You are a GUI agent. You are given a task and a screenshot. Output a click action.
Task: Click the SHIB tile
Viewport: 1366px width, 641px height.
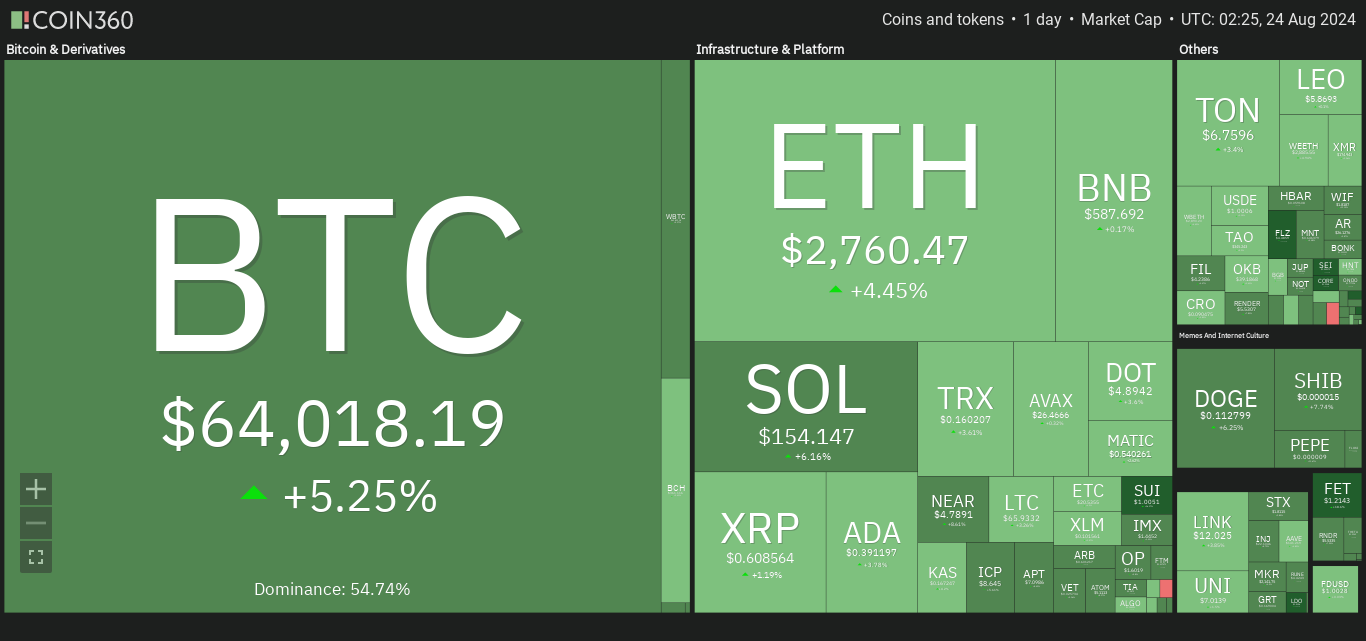tap(1318, 389)
